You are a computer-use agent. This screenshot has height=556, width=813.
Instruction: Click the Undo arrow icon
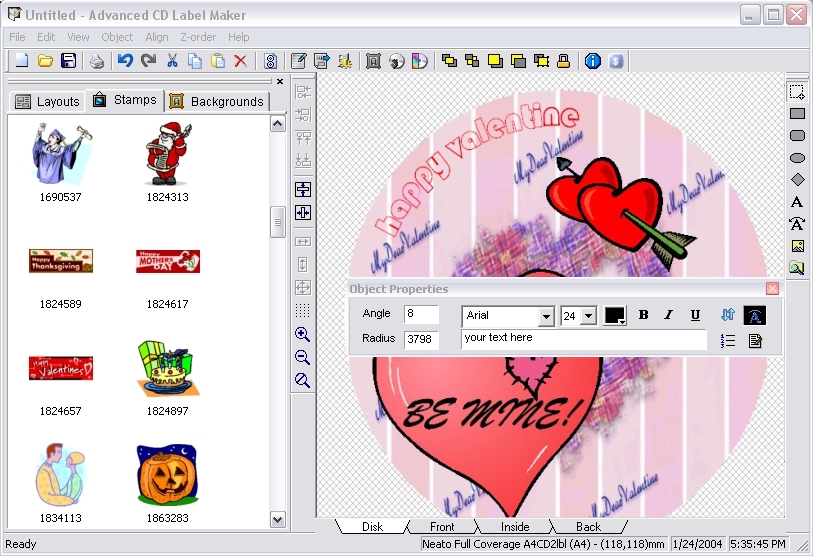point(125,61)
